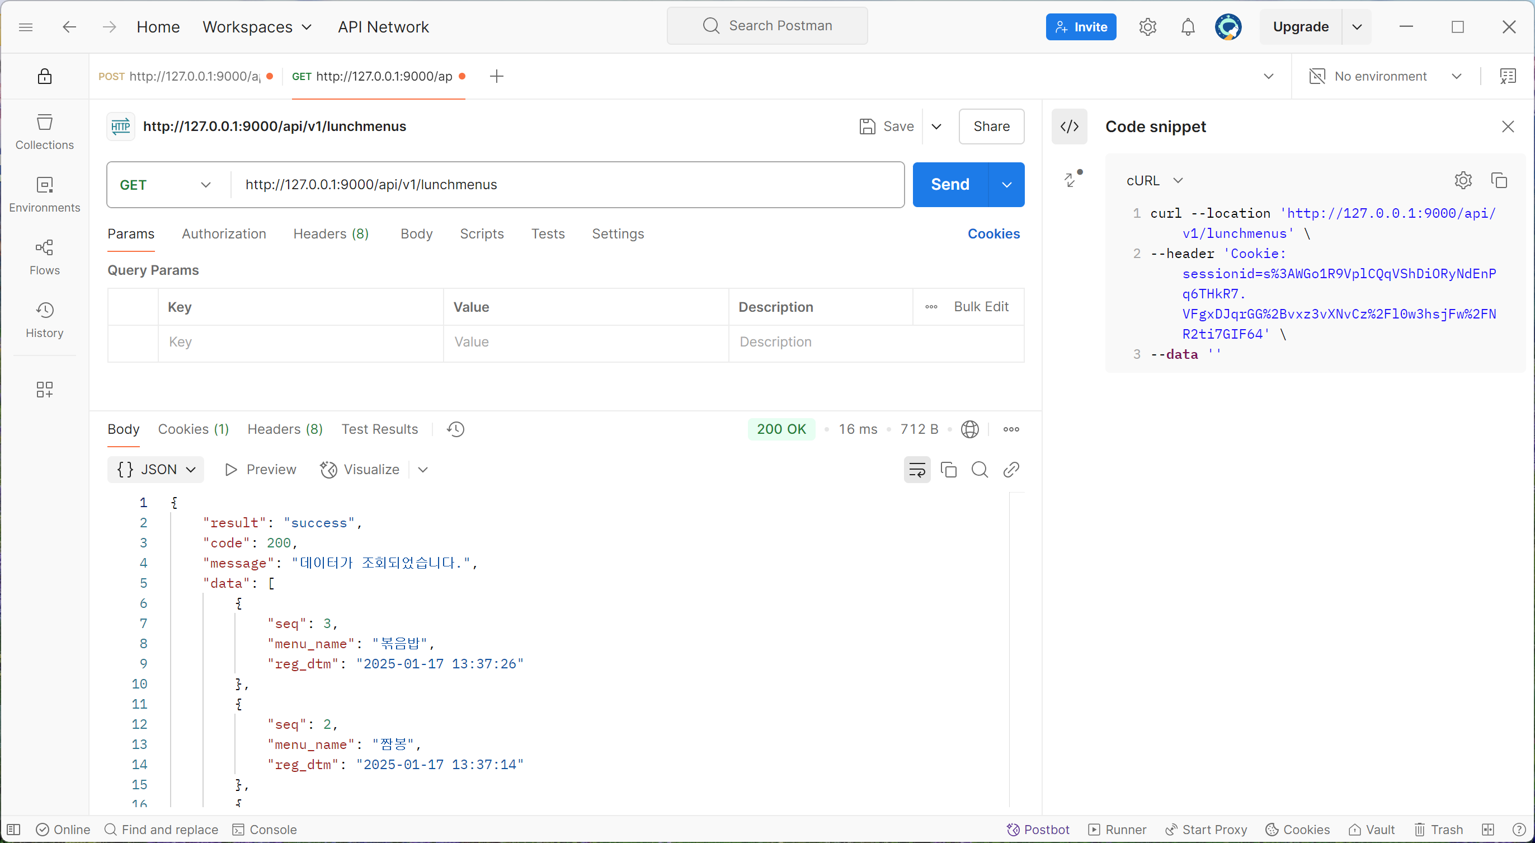Image resolution: width=1535 pixels, height=843 pixels.
Task: Open Postman settings gear in header
Action: pos(1147,27)
